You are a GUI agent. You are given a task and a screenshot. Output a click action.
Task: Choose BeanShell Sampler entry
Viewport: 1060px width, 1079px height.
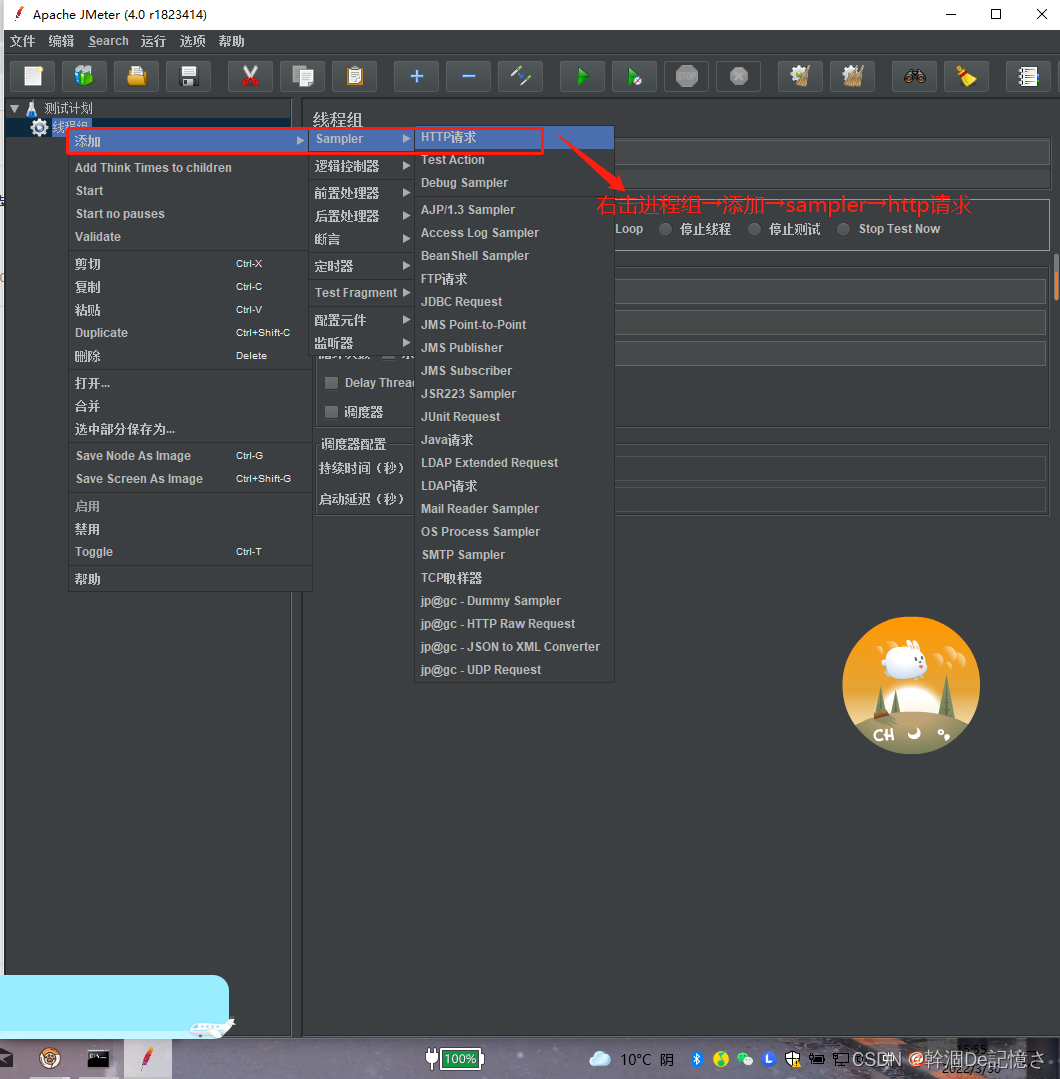[514, 255]
